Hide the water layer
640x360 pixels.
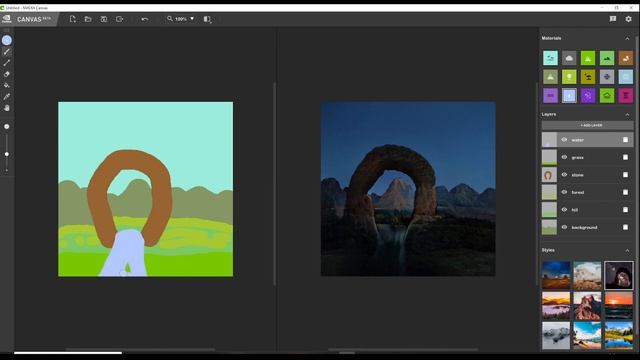564,140
